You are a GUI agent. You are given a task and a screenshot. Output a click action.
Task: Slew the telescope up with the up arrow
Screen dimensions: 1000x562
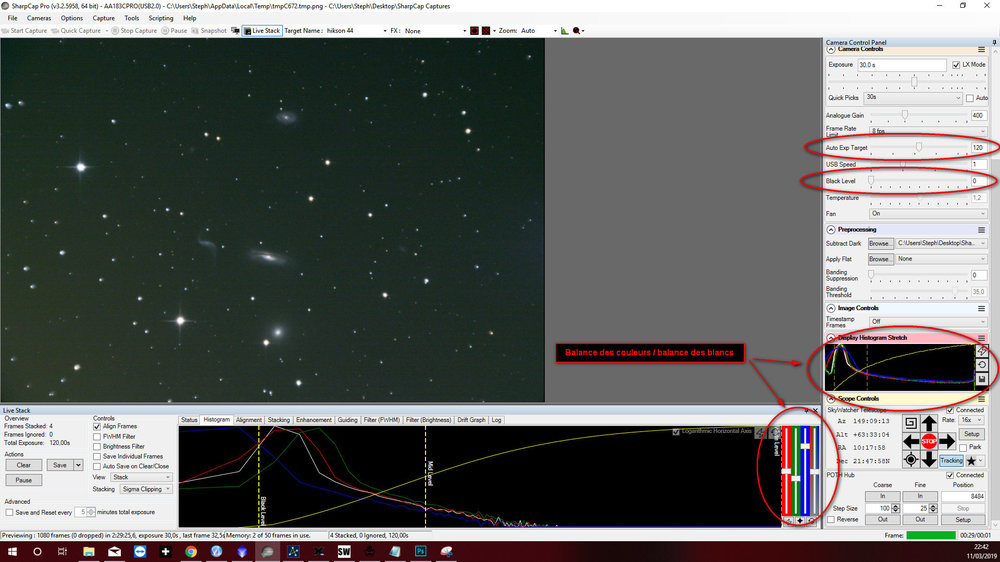929,423
